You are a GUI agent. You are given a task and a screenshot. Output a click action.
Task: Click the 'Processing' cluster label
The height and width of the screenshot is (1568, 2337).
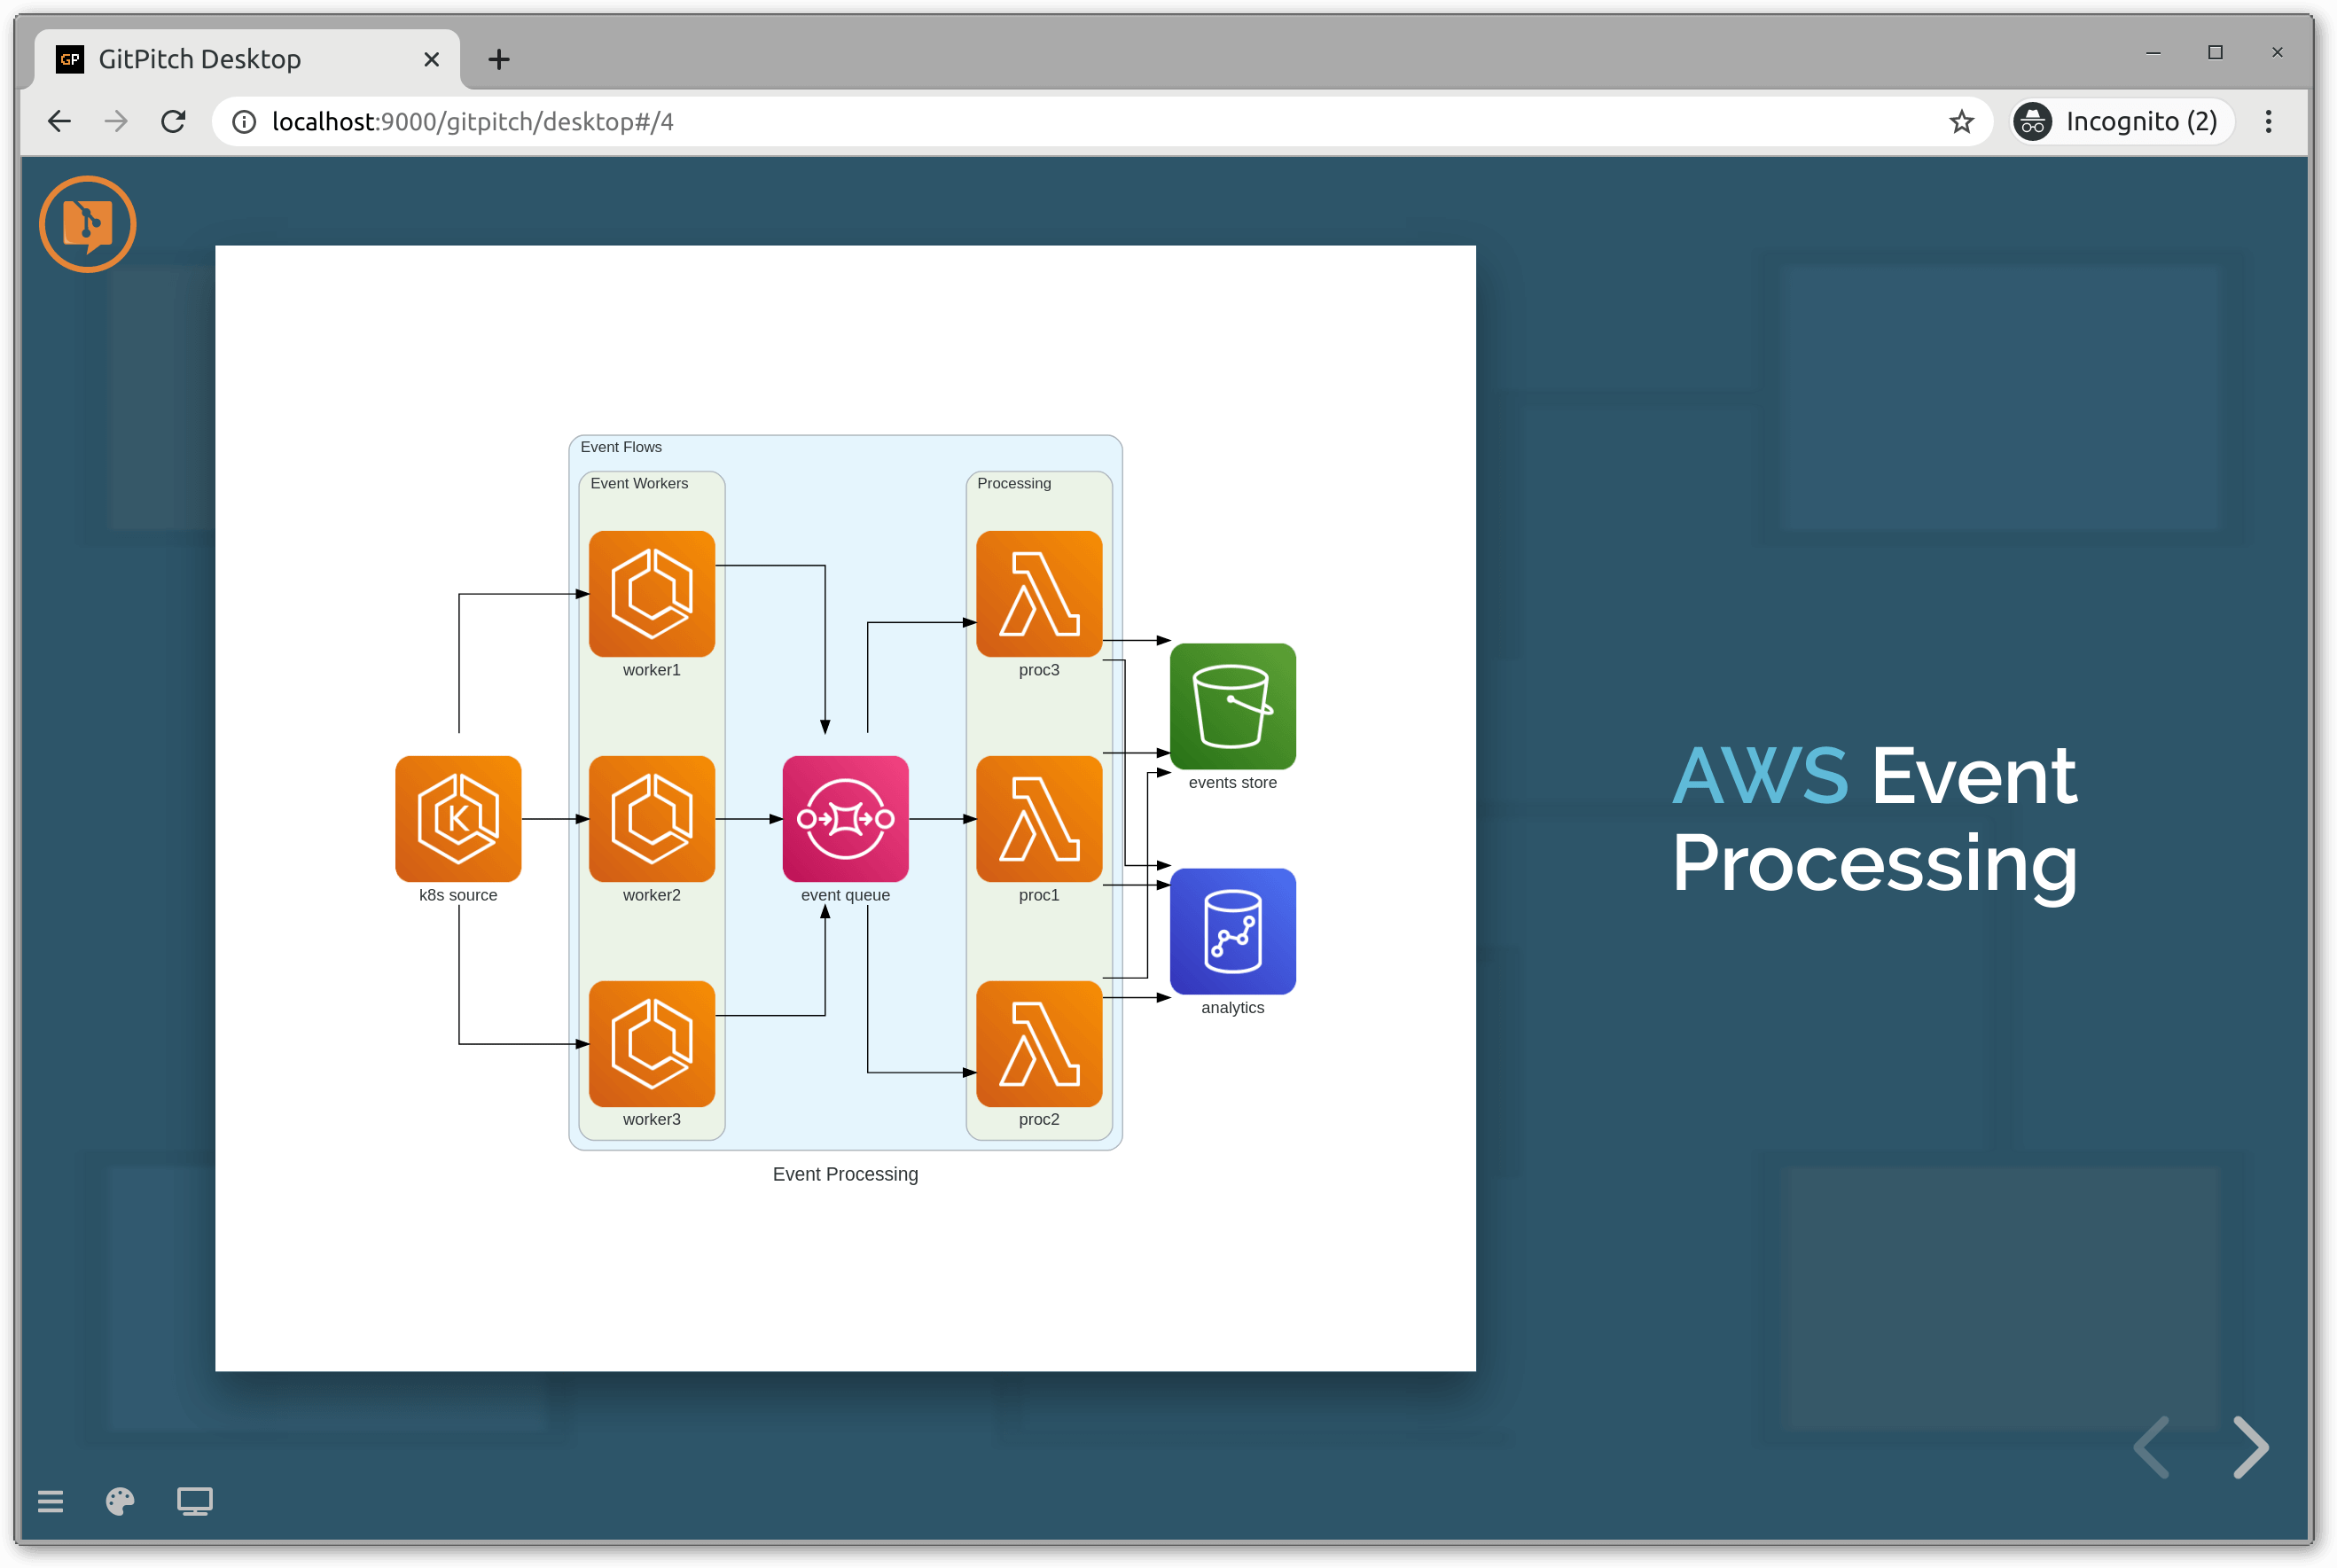[1014, 483]
